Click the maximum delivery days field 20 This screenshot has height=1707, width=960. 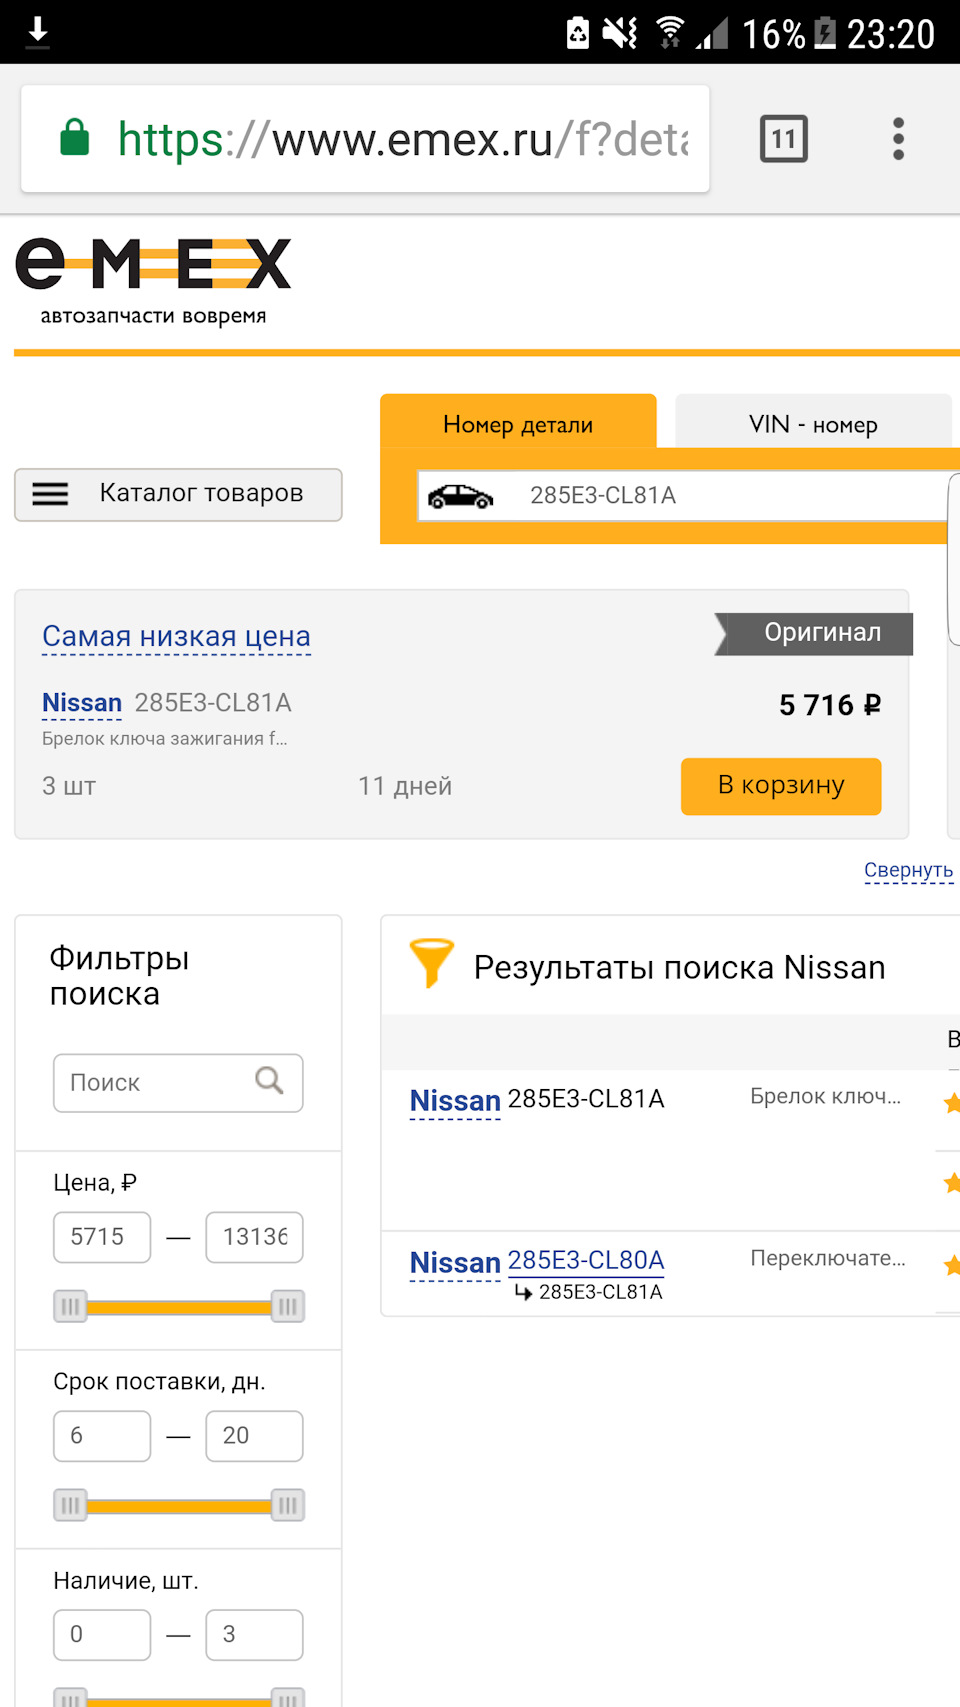coord(254,1436)
